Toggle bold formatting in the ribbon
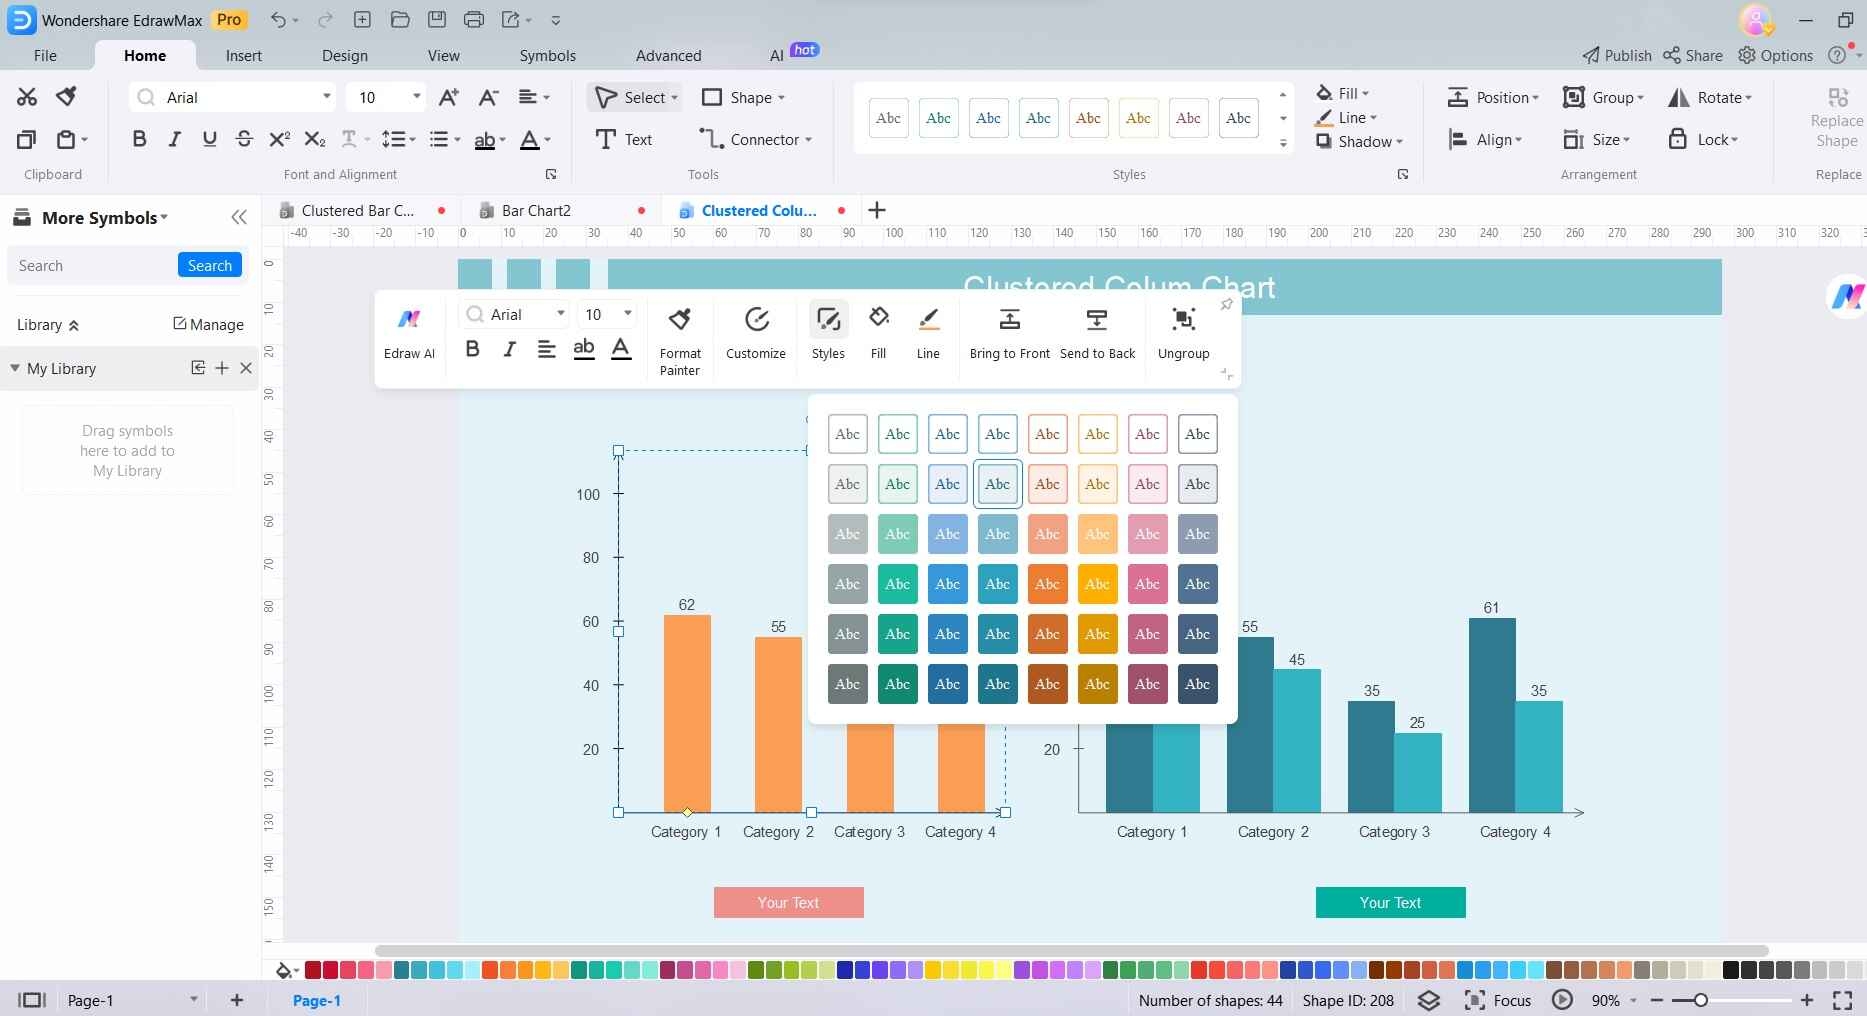 tap(139, 139)
